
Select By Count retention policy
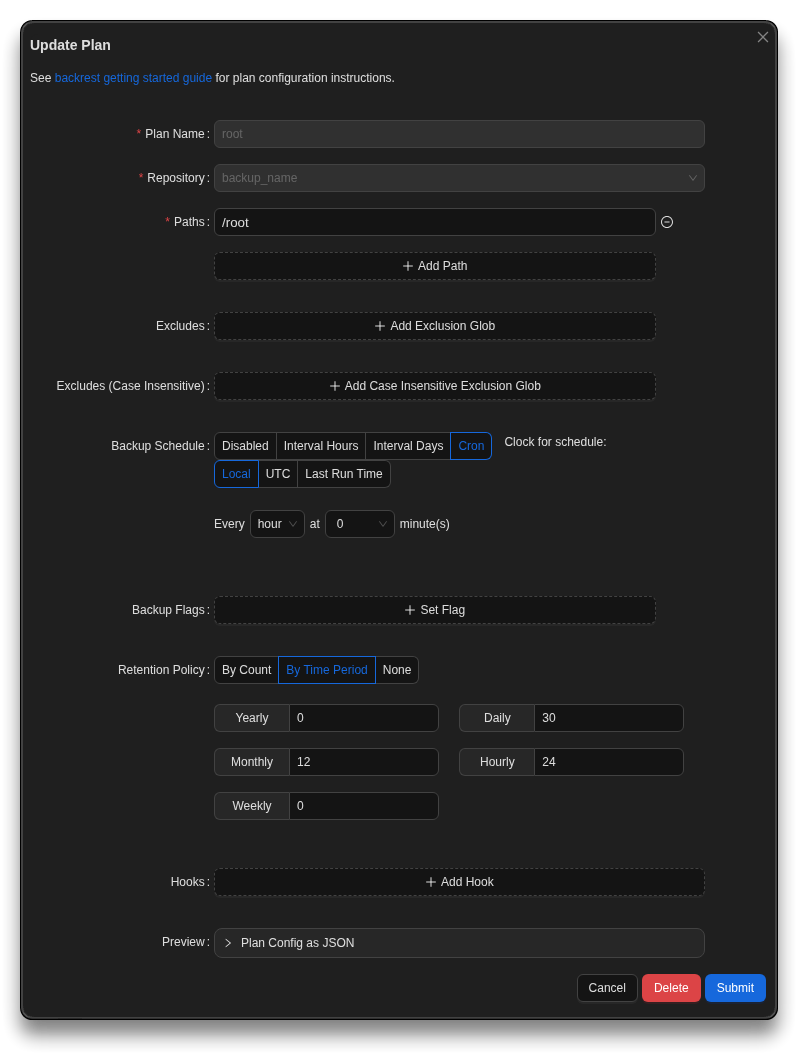click(246, 669)
